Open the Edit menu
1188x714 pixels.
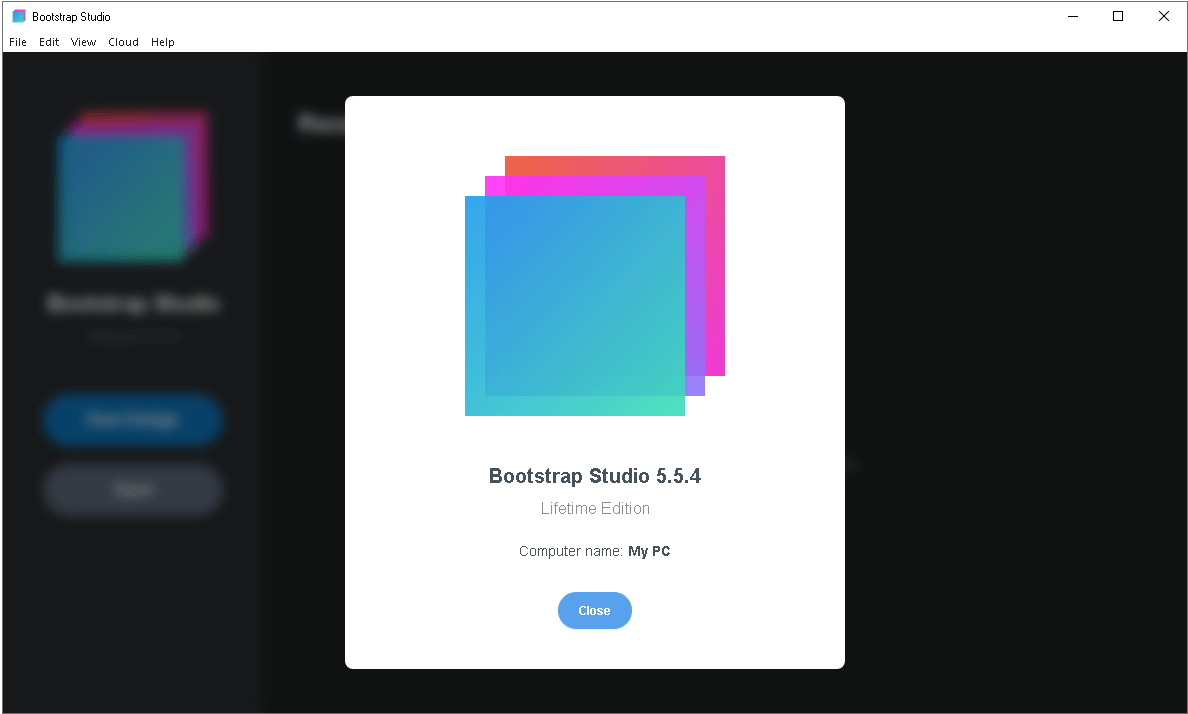point(49,42)
